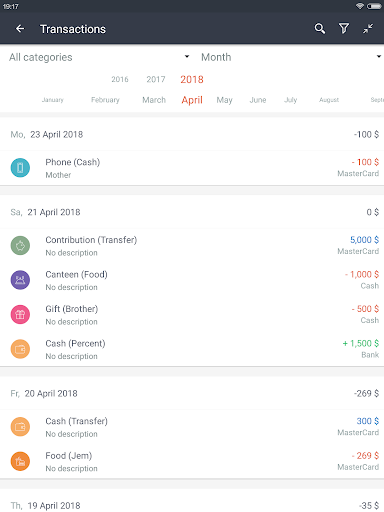Viewport: 384px width, 512px height.
Task: Switch to the month of March
Action: 154,100
